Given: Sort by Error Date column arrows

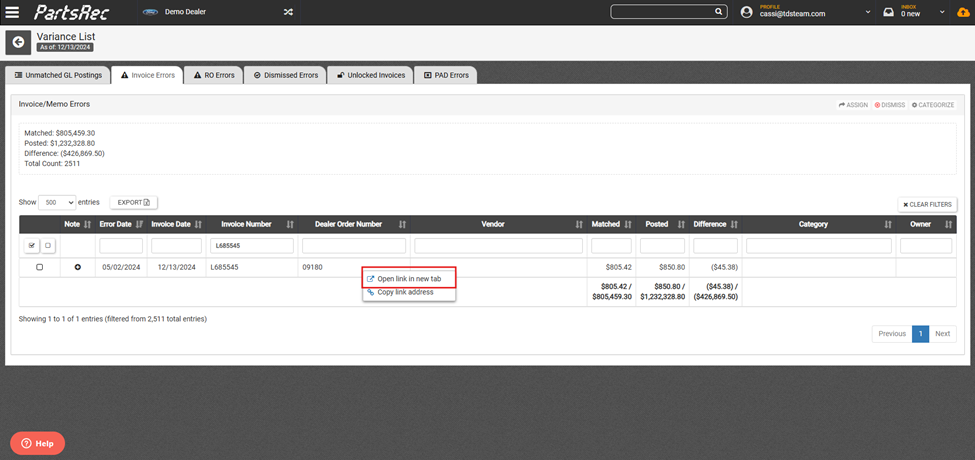Looking at the screenshot, I should tap(139, 224).
